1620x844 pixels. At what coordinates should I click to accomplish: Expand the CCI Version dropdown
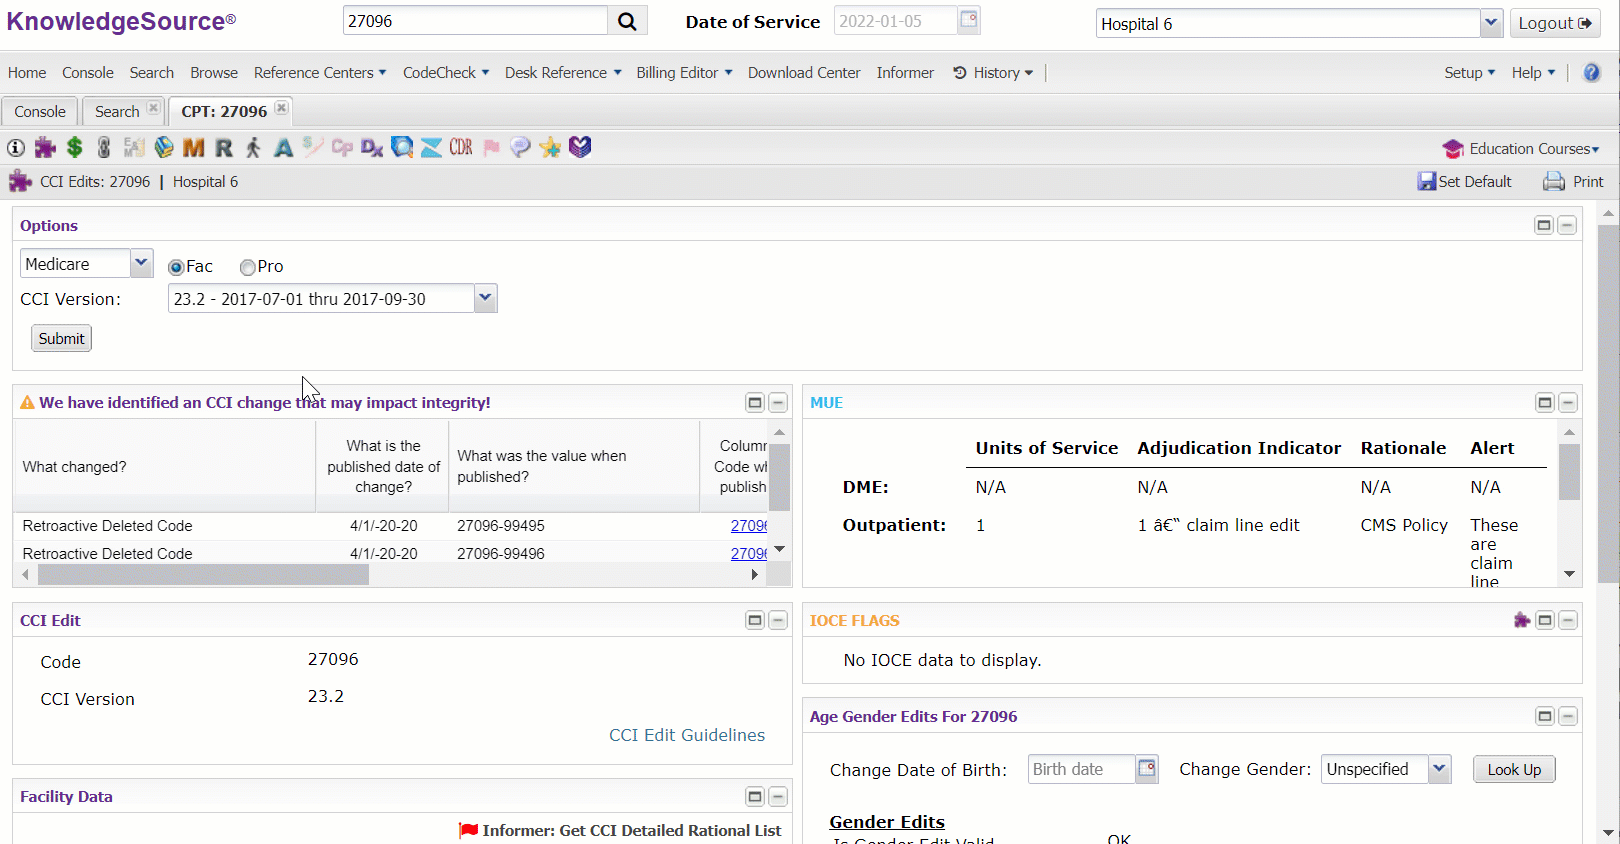(x=485, y=298)
